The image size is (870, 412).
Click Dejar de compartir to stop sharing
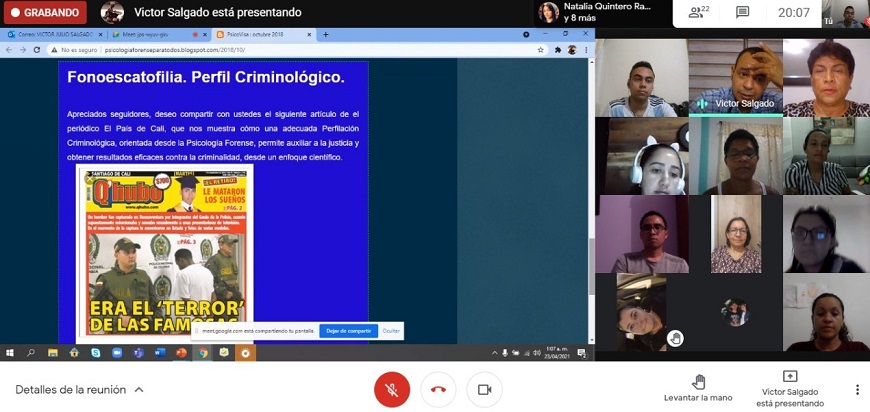click(348, 331)
